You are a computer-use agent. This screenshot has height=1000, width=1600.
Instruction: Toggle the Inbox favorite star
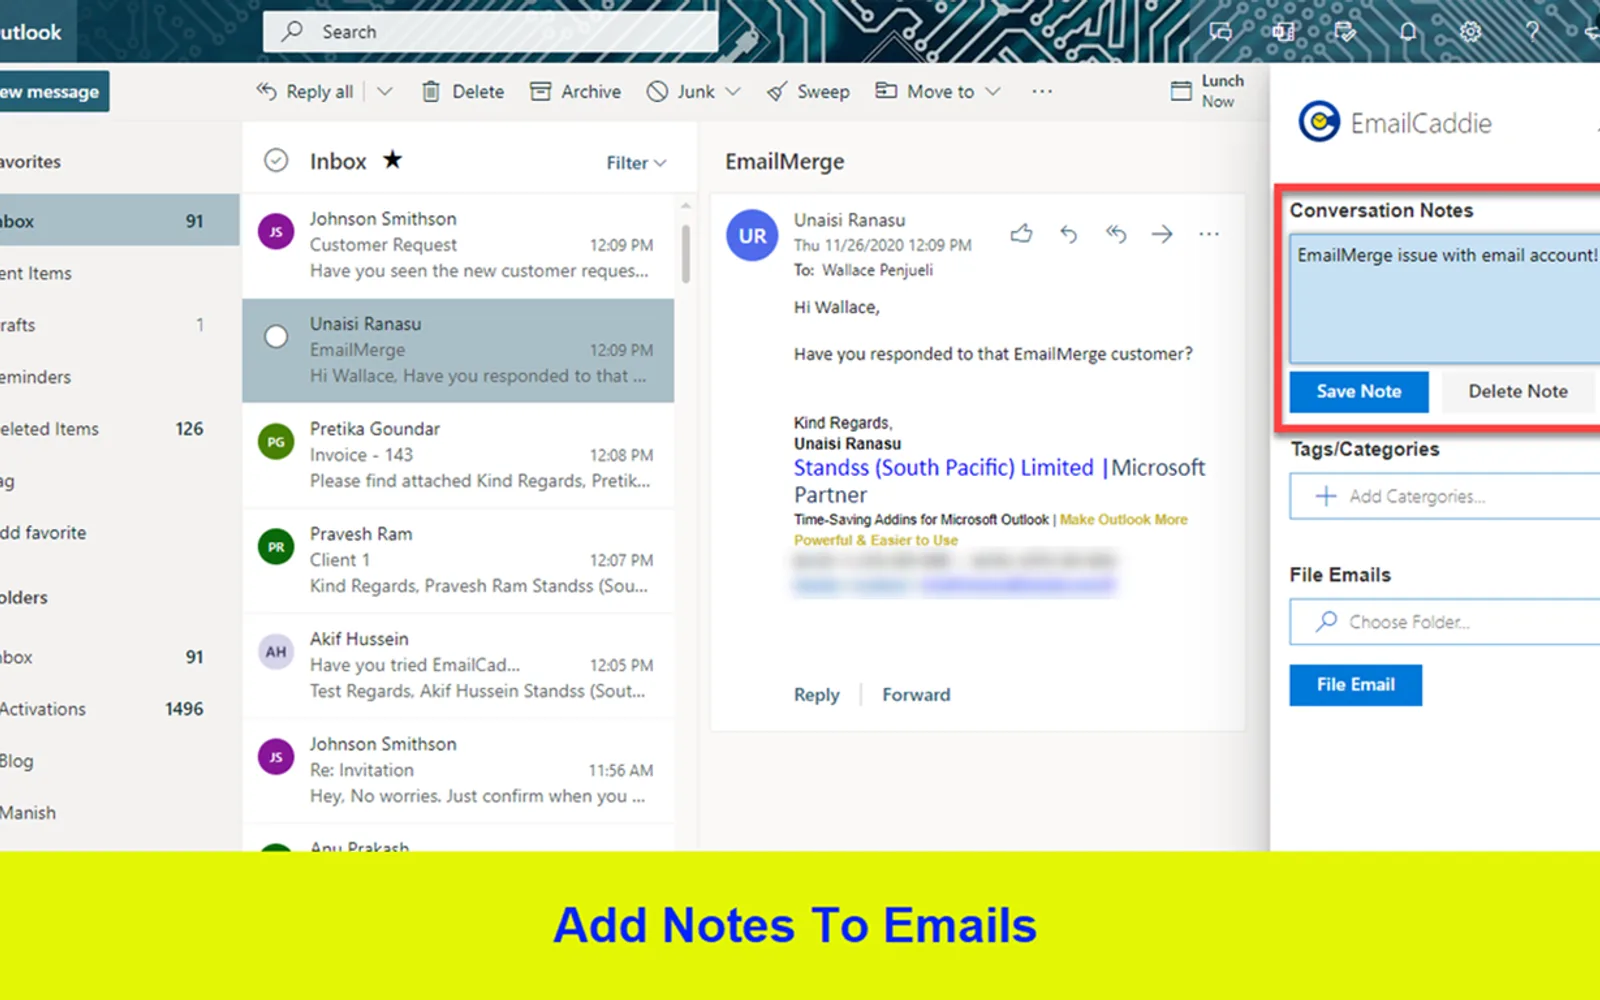(392, 159)
